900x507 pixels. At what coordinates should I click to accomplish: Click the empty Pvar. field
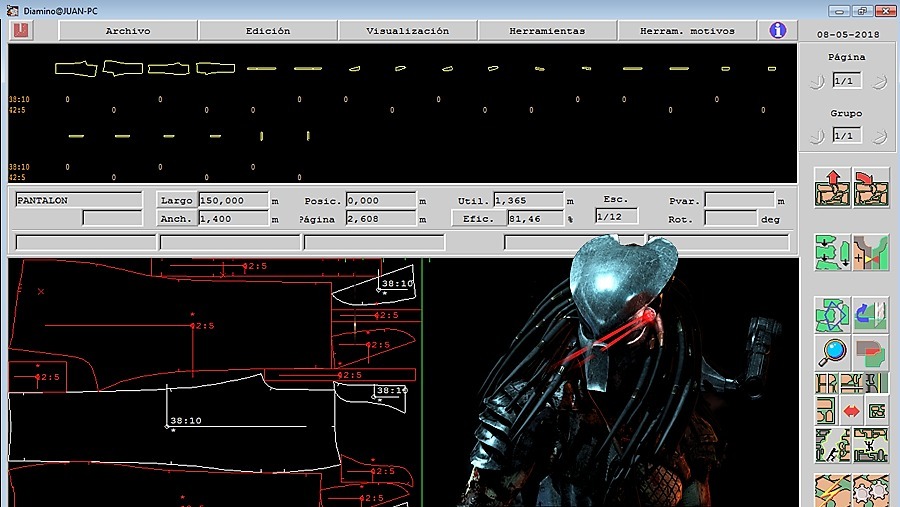click(739, 200)
